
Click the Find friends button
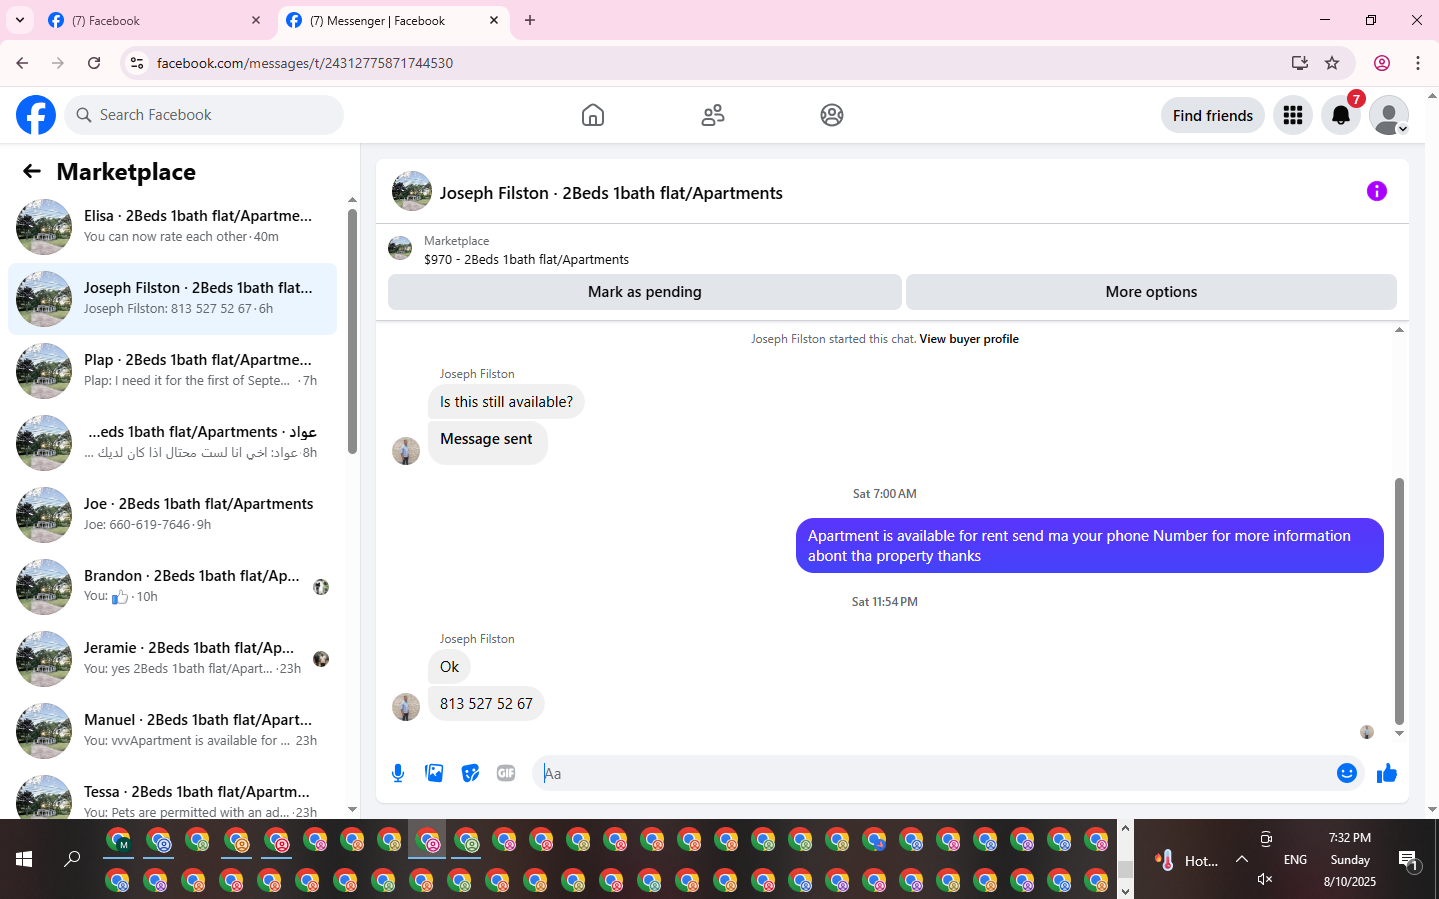[x=1213, y=115]
